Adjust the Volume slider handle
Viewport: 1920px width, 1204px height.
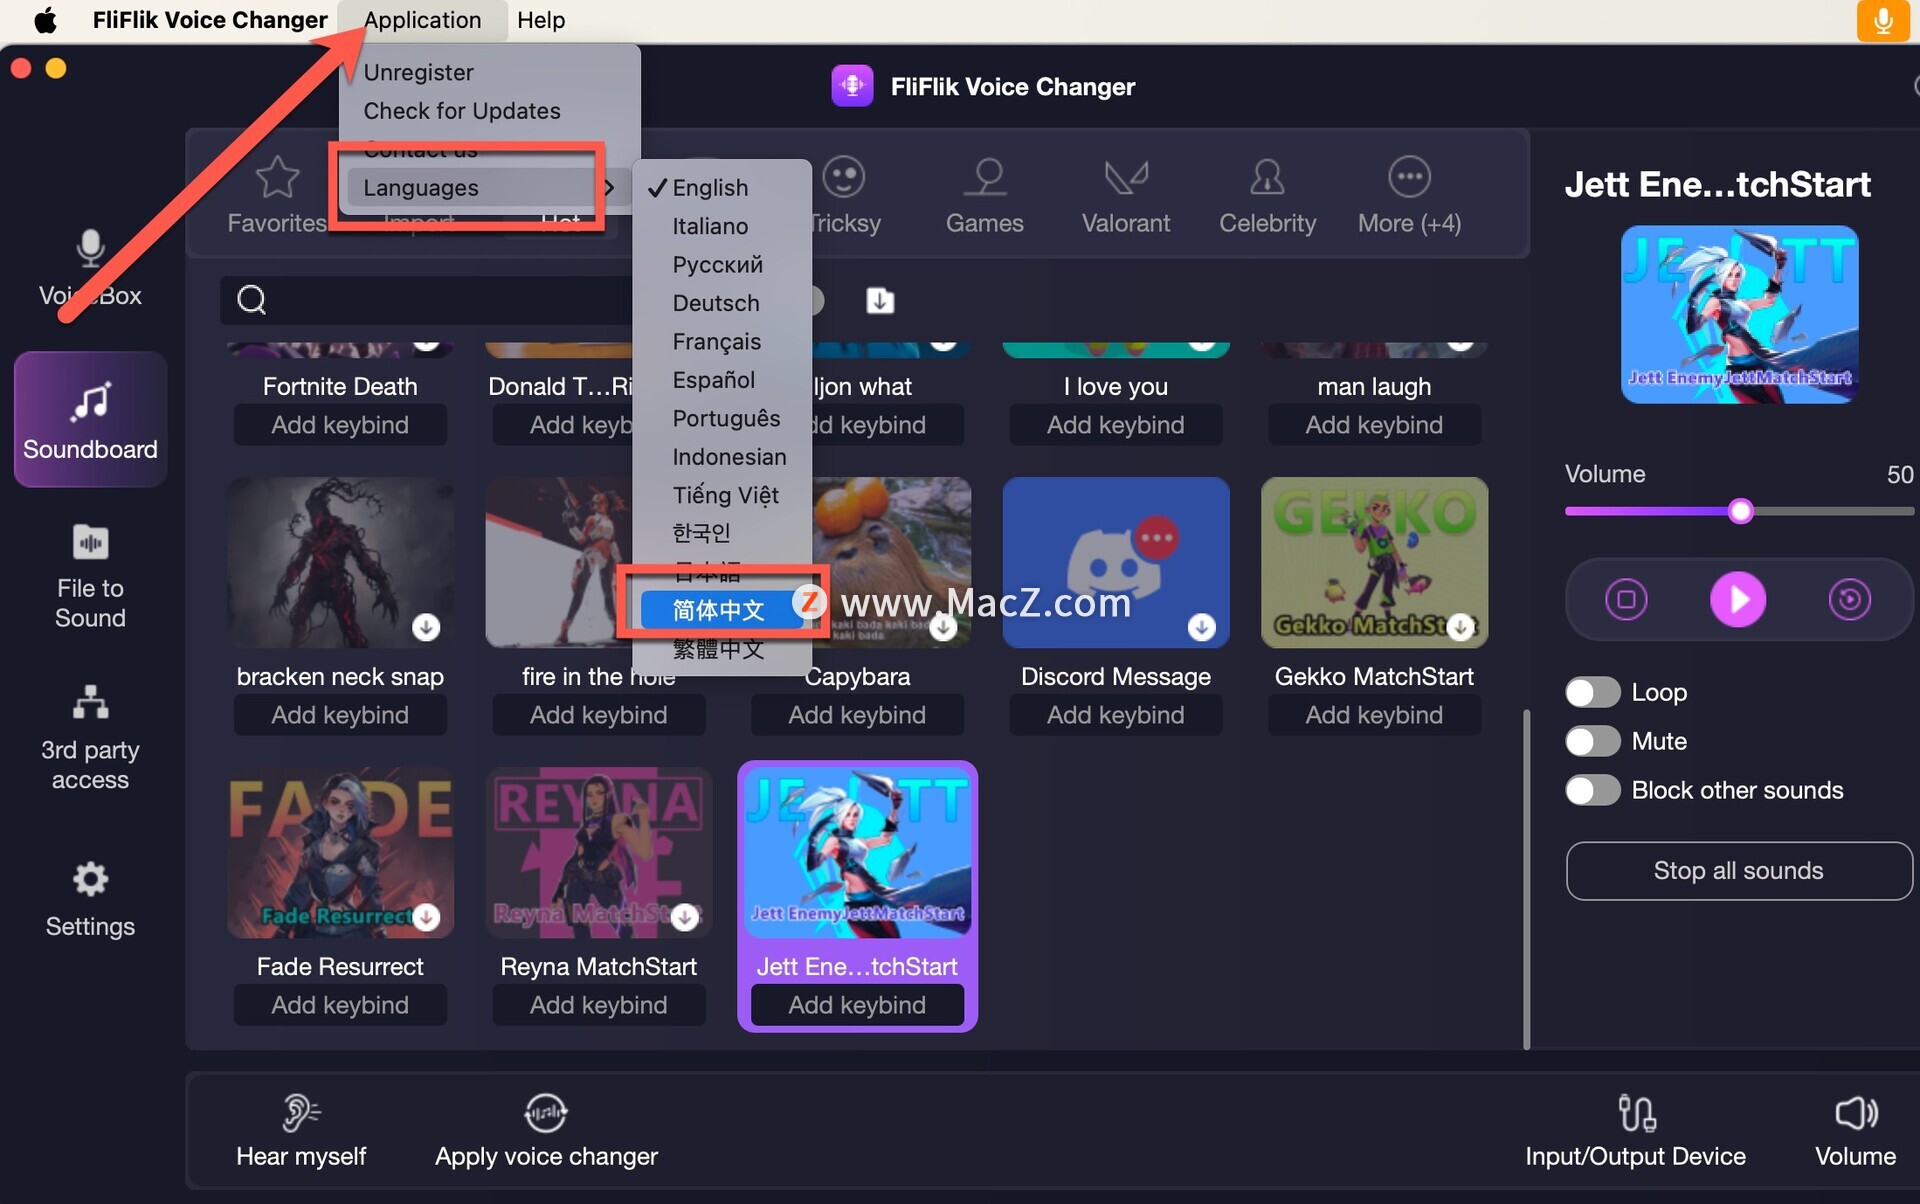(x=1740, y=511)
